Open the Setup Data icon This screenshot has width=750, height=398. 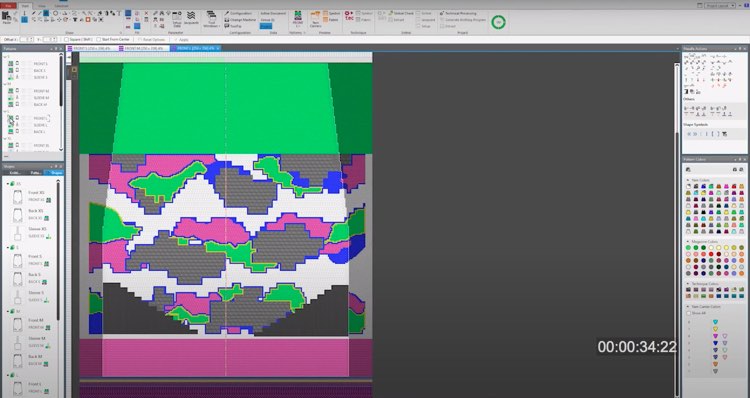(177, 19)
